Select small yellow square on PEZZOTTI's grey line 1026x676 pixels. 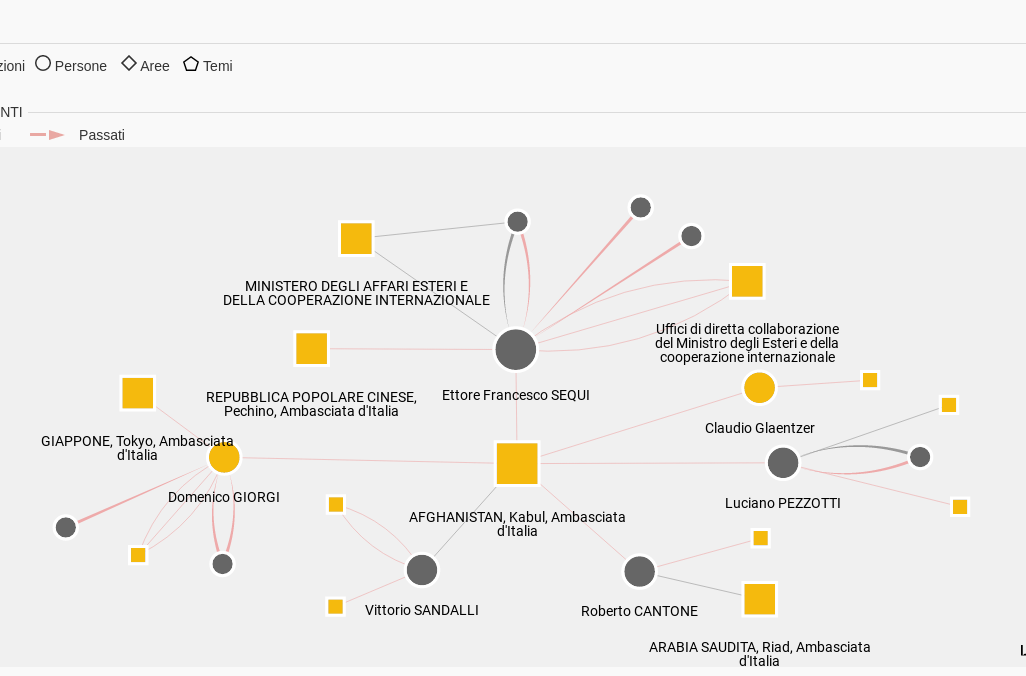(949, 405)
